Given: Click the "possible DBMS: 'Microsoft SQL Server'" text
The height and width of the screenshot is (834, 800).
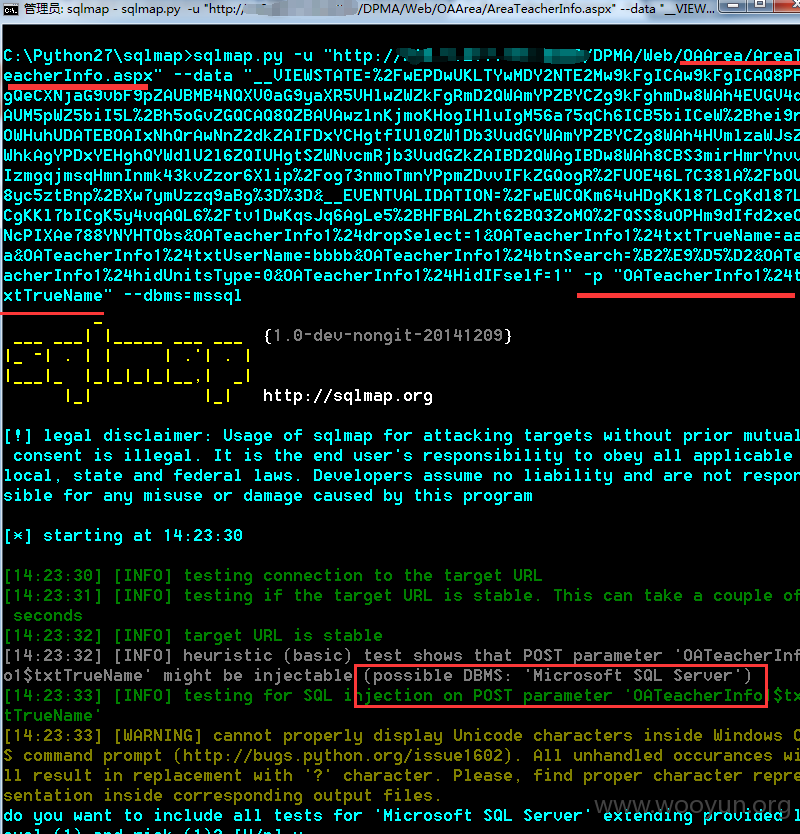Looking at the screenshot, I should click(557, 675).
